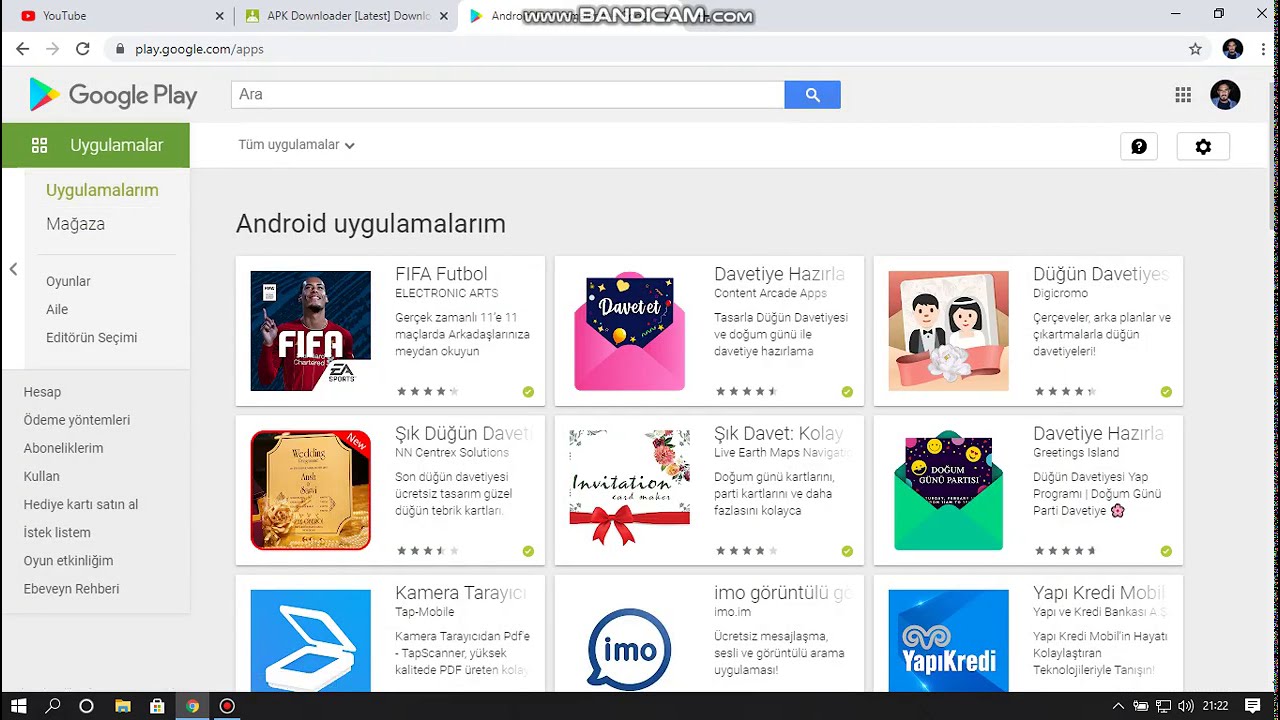The image size is (1280, 720).
Task: Open the Kamera Tarayıcı scanner icon
Action: coord(310,640)
